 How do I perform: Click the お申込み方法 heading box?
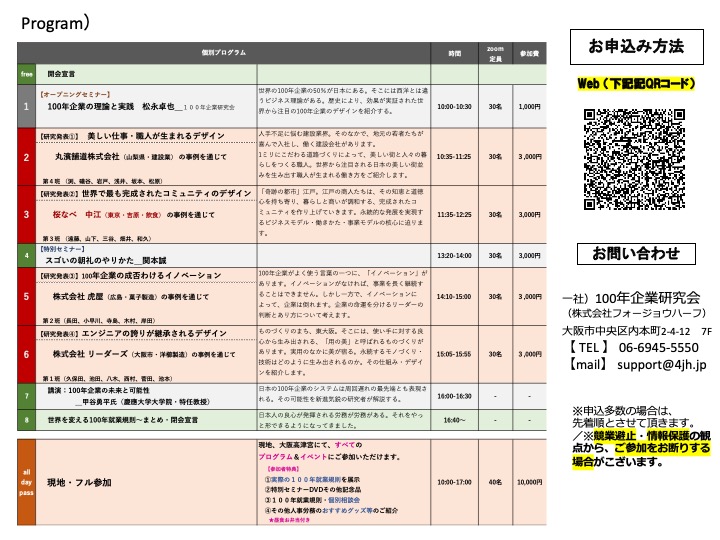pos(636,47)
